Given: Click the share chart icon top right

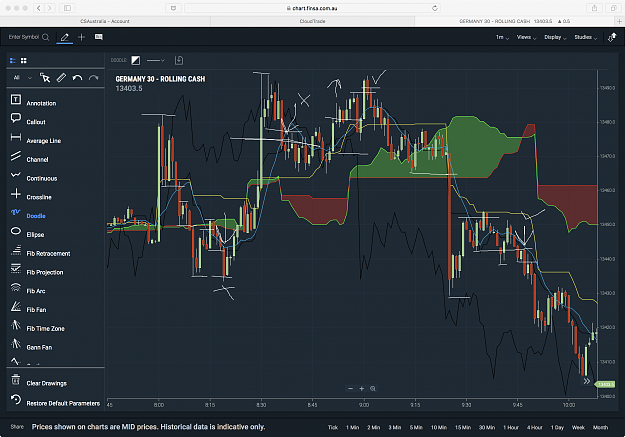Looking at the screenshot, I should coord(612,37).
